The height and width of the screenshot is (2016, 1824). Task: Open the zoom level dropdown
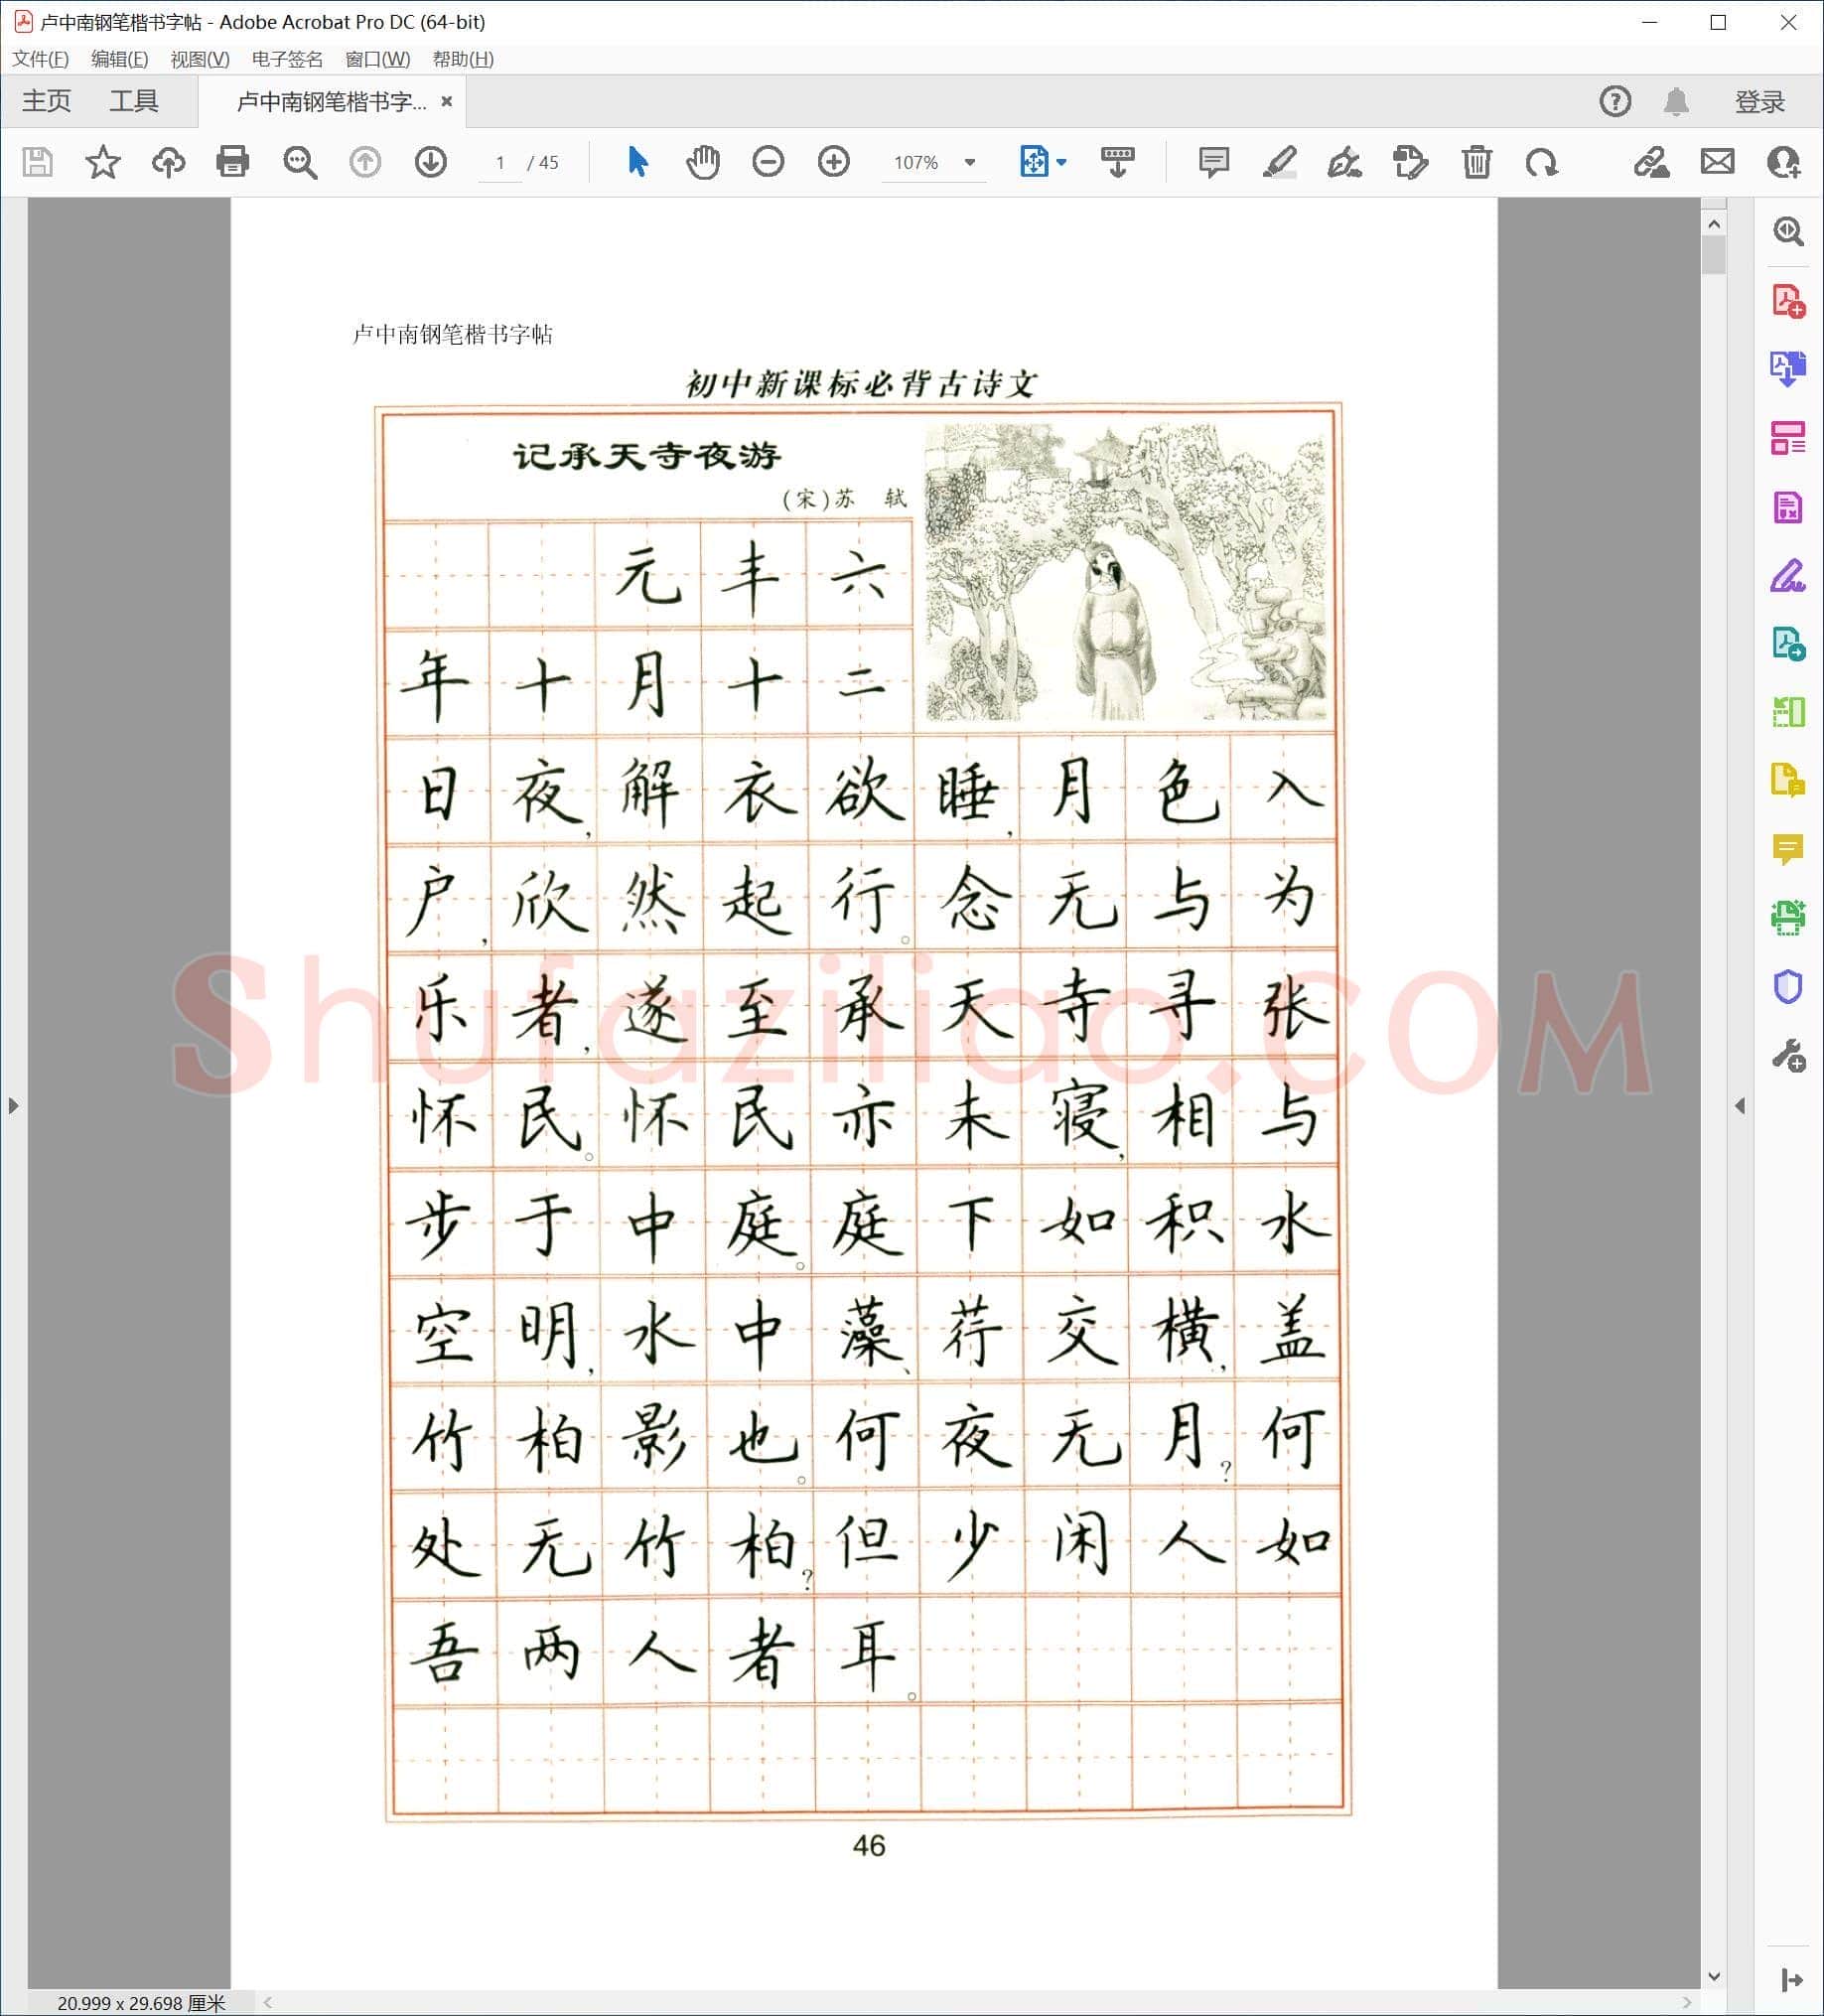969,162
